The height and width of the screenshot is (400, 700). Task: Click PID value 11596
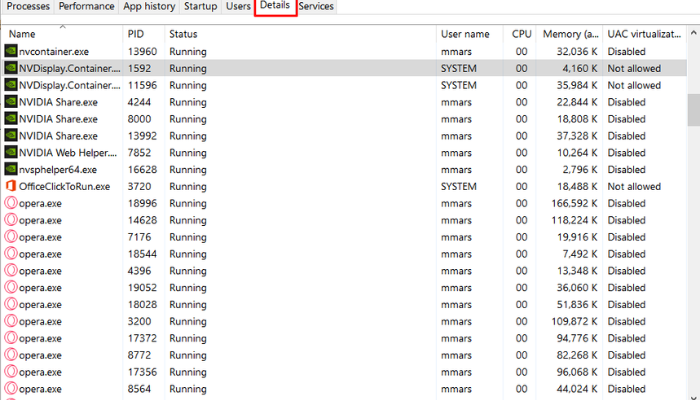[x=142, y=85]
